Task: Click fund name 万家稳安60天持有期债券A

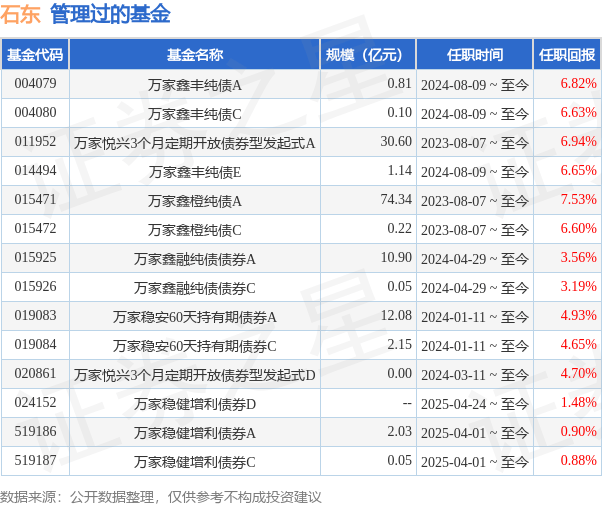Action: point(195,317)
